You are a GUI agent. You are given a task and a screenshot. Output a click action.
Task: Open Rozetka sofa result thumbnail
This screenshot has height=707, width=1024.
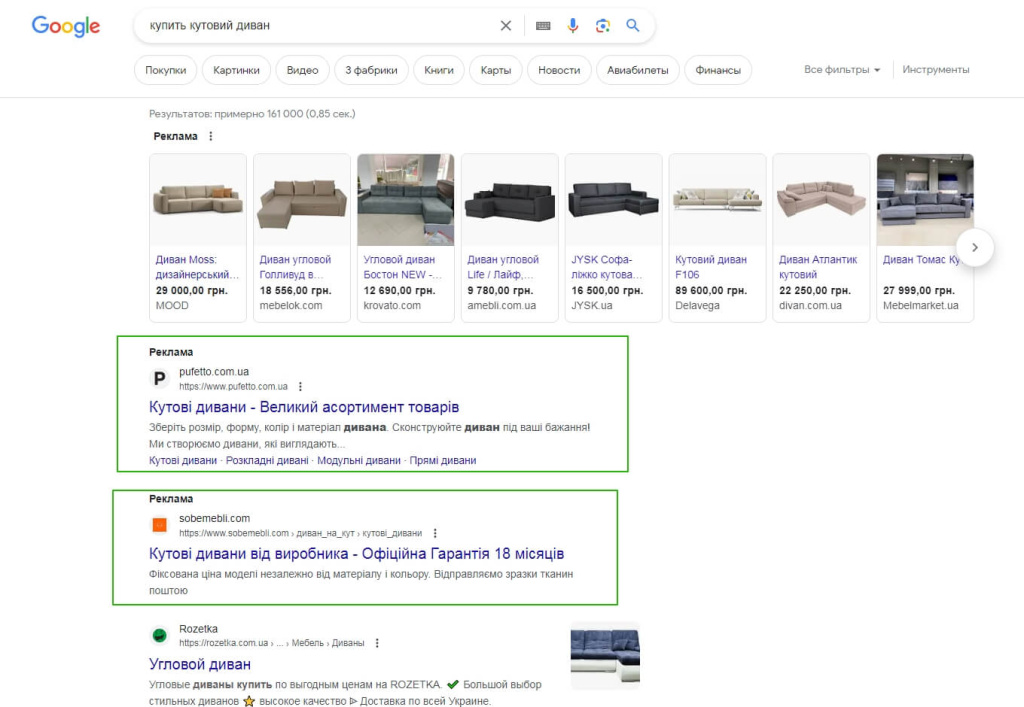605,656
